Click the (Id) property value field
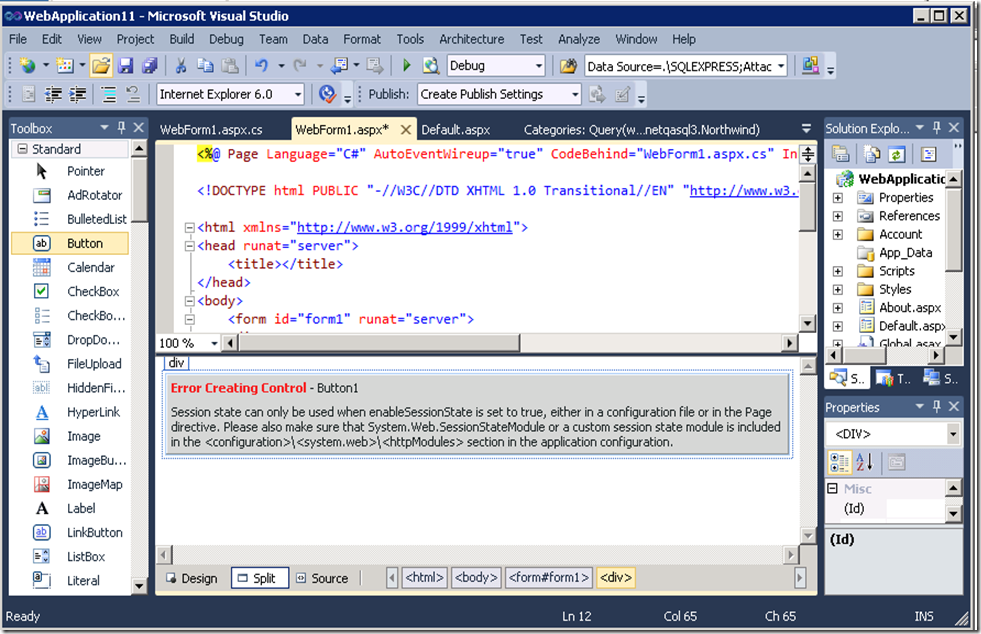Image resolution: width=981 pixels, height=634 pixels. tap(914, 509)
